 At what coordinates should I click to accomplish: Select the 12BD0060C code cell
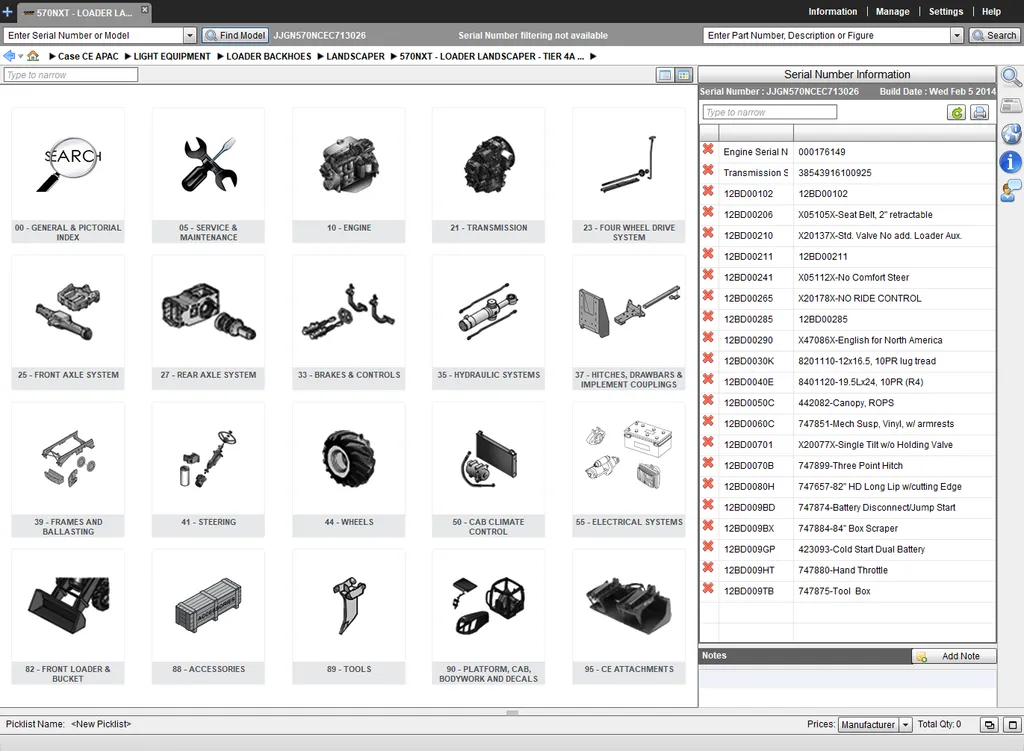click(749, 424)
